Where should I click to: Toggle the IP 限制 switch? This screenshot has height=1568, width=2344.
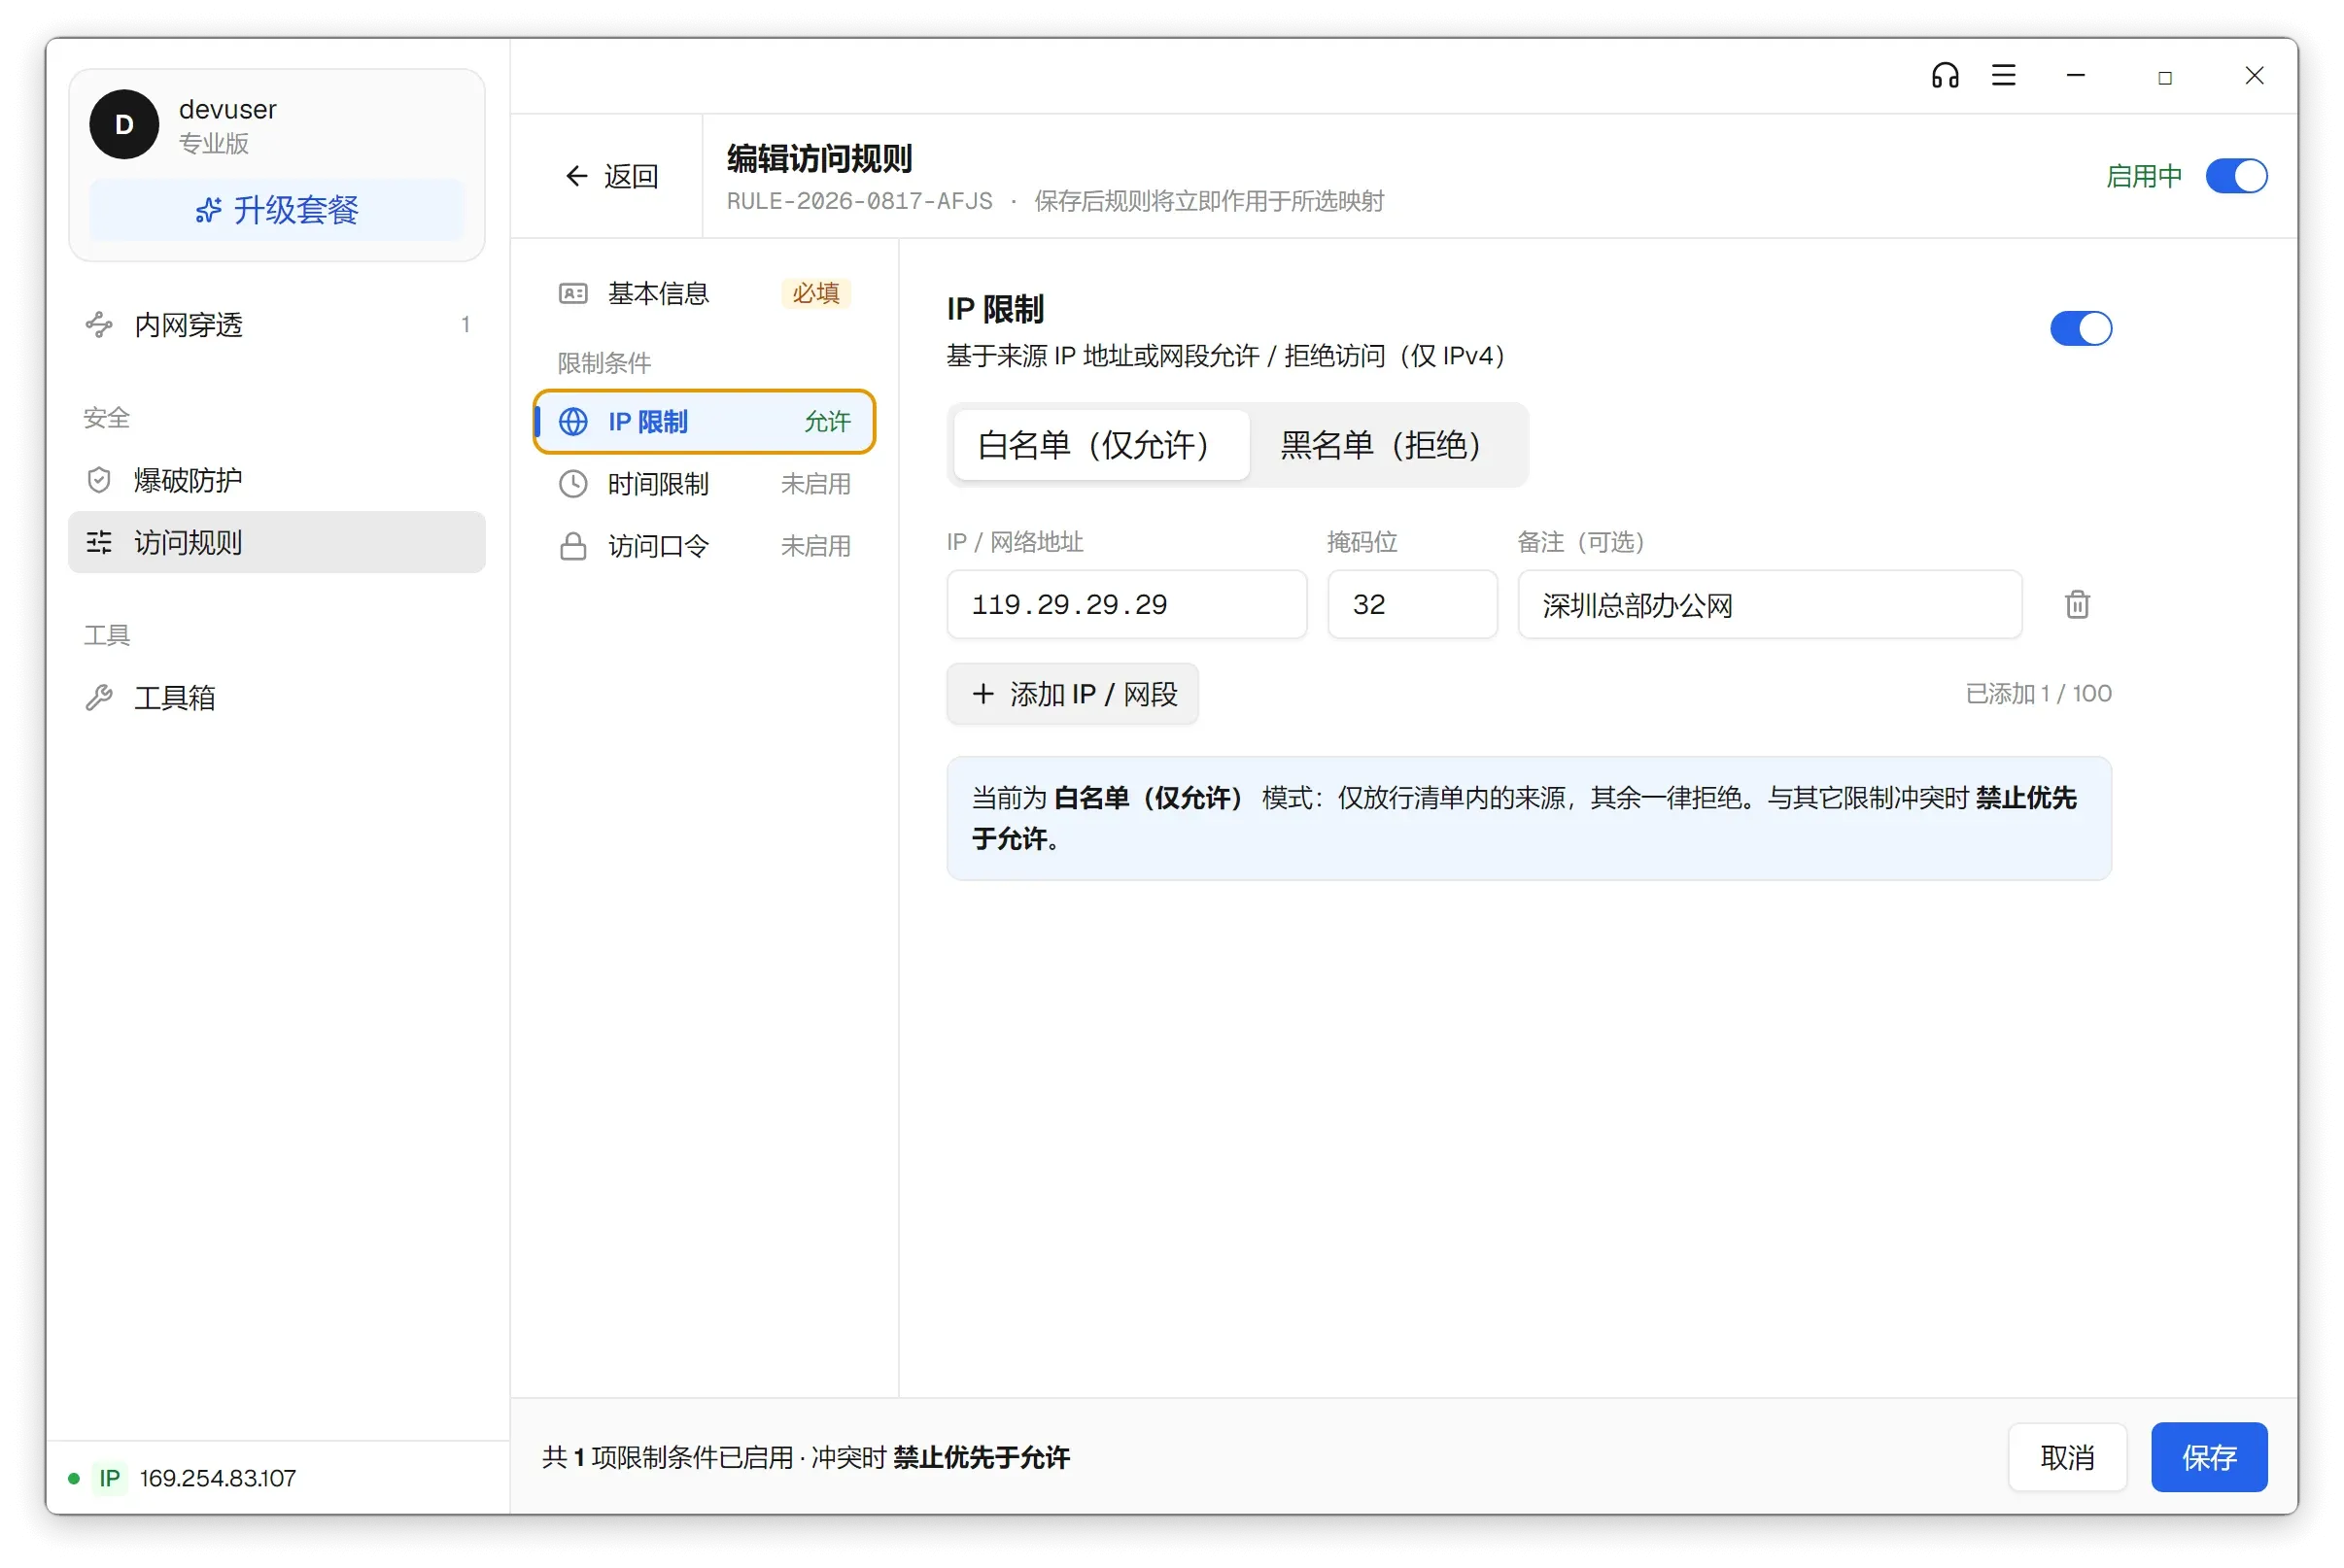(x=2080, y=328)
